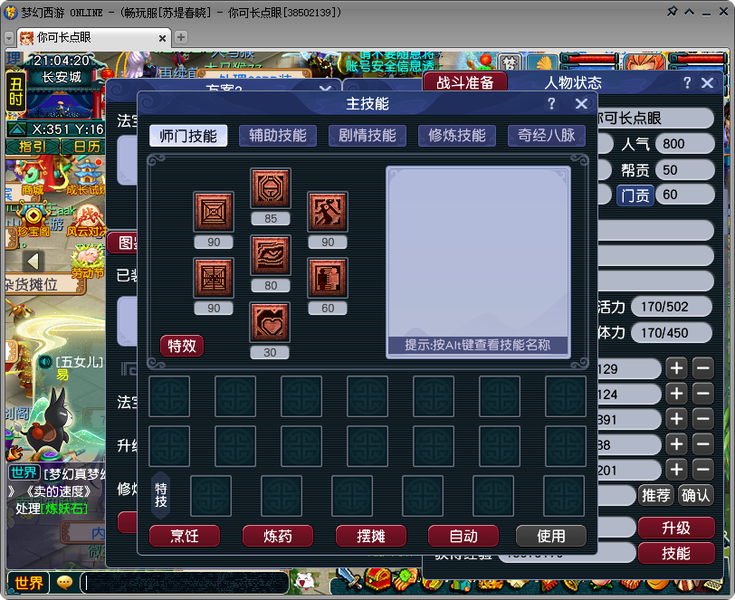Open a new tab with plus button
Image resolution: width=735 pixels, height=600 pixels.
(180, 37)
